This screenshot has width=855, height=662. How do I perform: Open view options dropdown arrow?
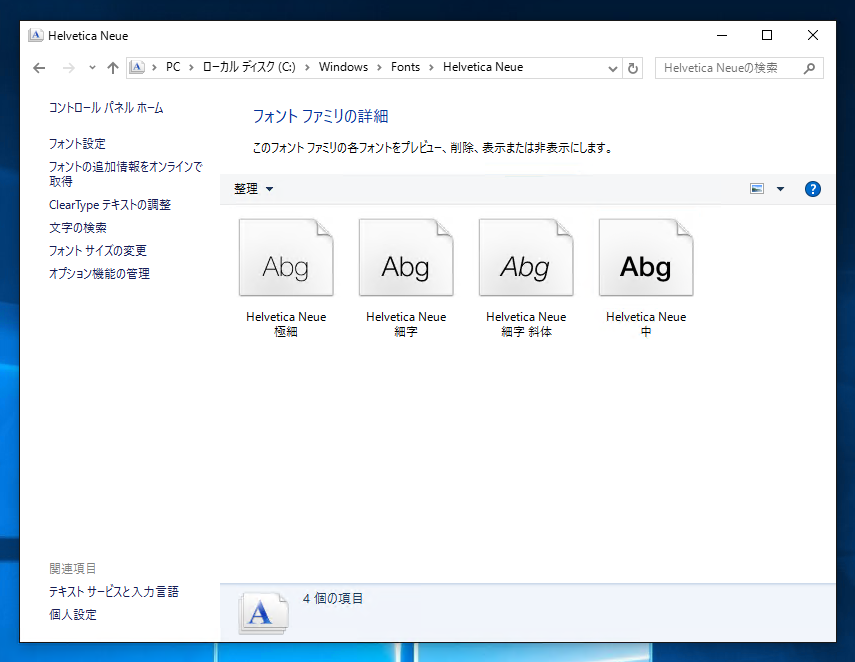[780, 189]
